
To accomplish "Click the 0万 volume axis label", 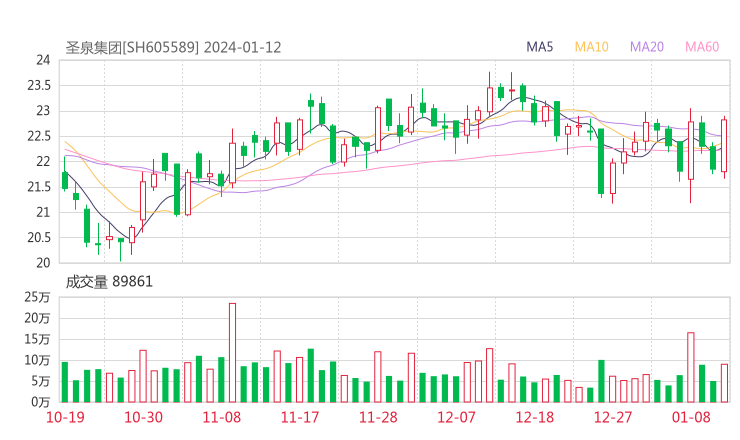I will click(x=41, y=402).
